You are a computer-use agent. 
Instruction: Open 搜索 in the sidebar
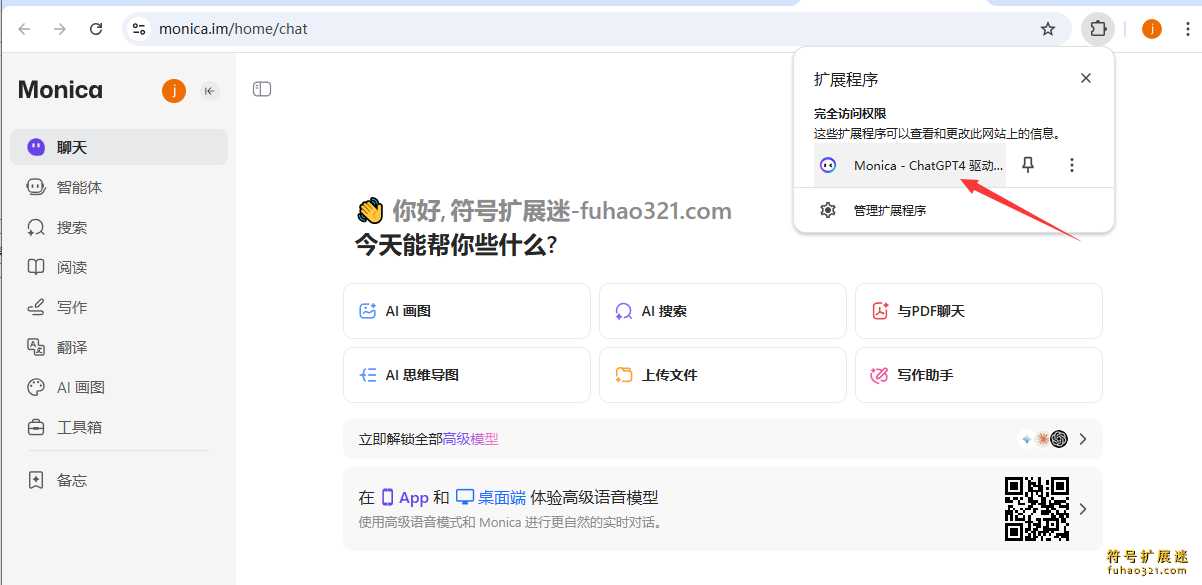[x=119, y=227]
